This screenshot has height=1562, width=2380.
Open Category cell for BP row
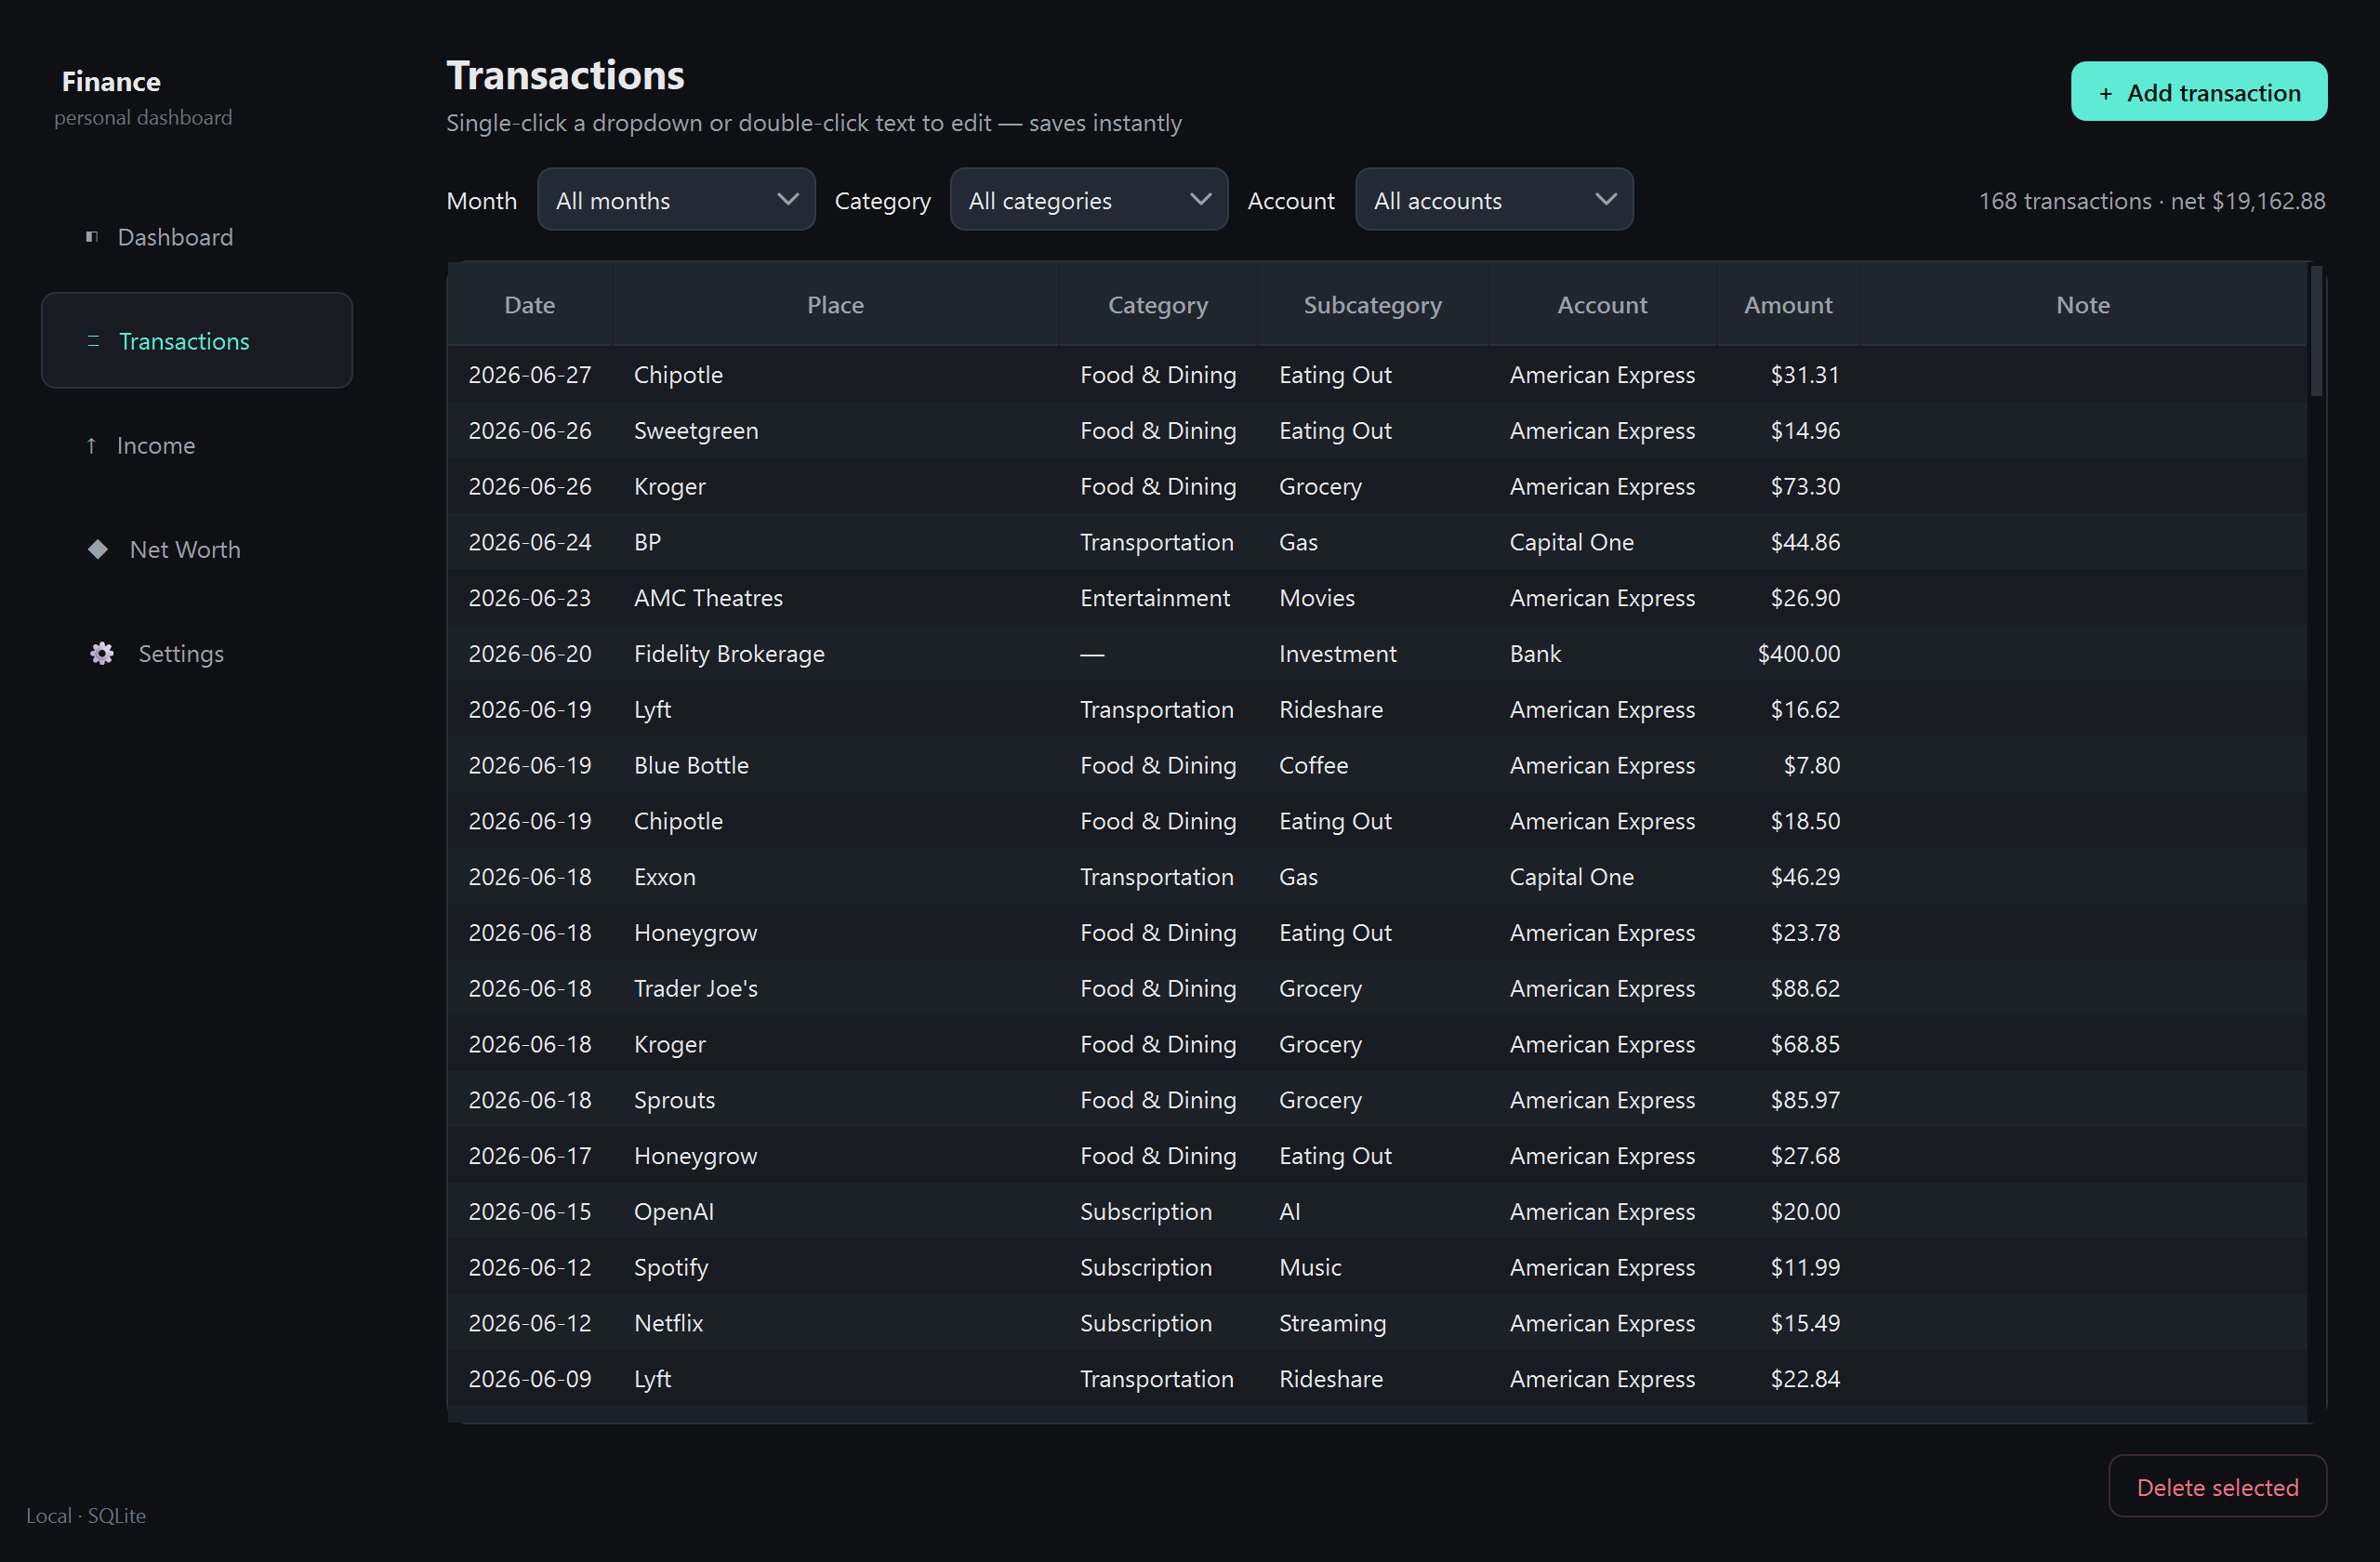point(1158,542)
